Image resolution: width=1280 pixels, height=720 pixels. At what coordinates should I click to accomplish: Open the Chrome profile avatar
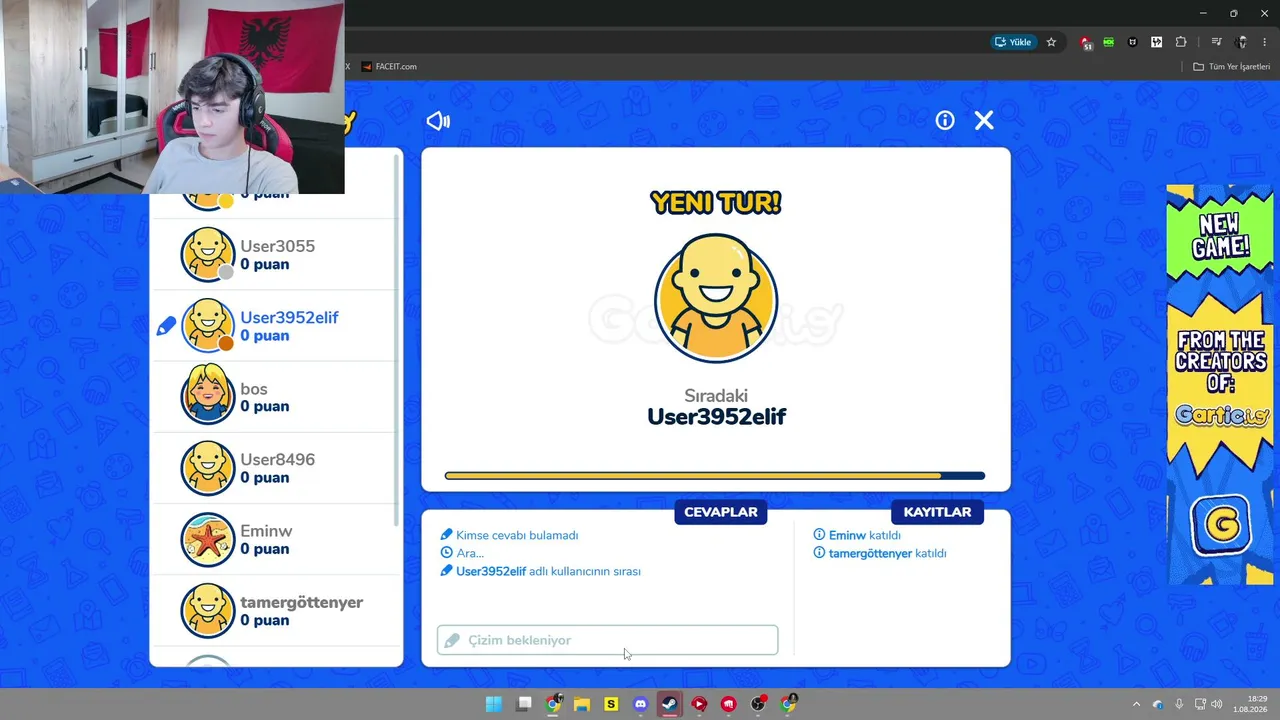point(1242,42)
